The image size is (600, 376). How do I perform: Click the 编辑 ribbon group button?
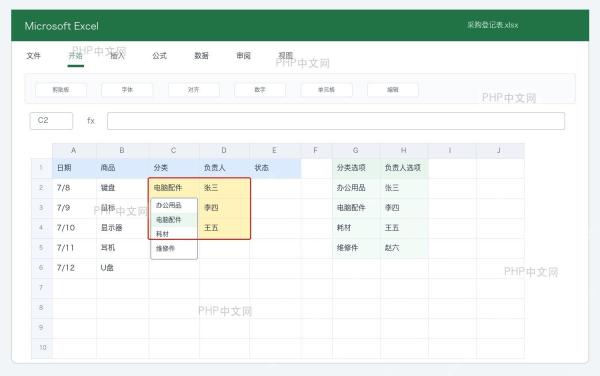393,90
